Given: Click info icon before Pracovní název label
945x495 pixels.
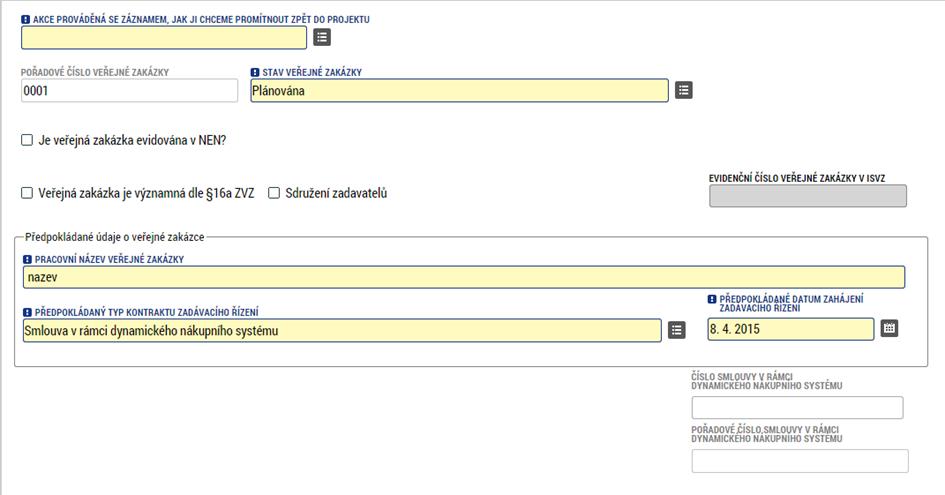Looking at the screenshot, I should click(27, 259).
